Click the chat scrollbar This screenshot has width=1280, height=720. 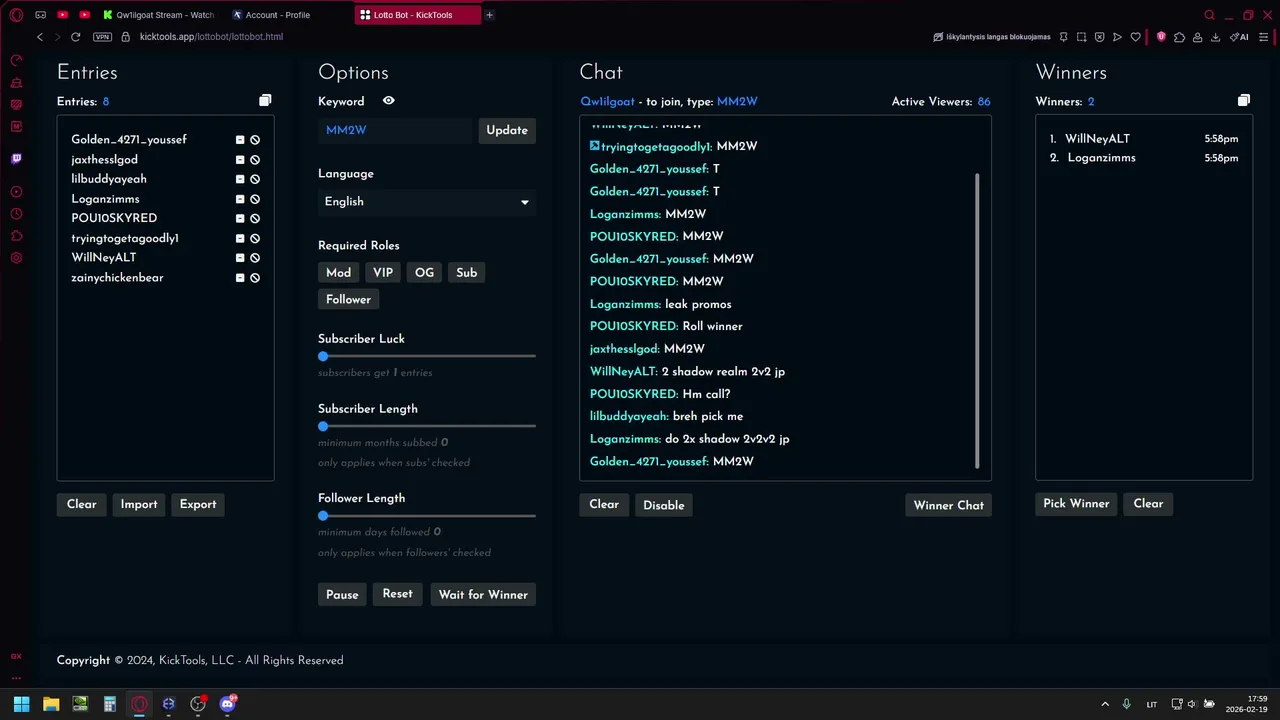coord(977,320)
